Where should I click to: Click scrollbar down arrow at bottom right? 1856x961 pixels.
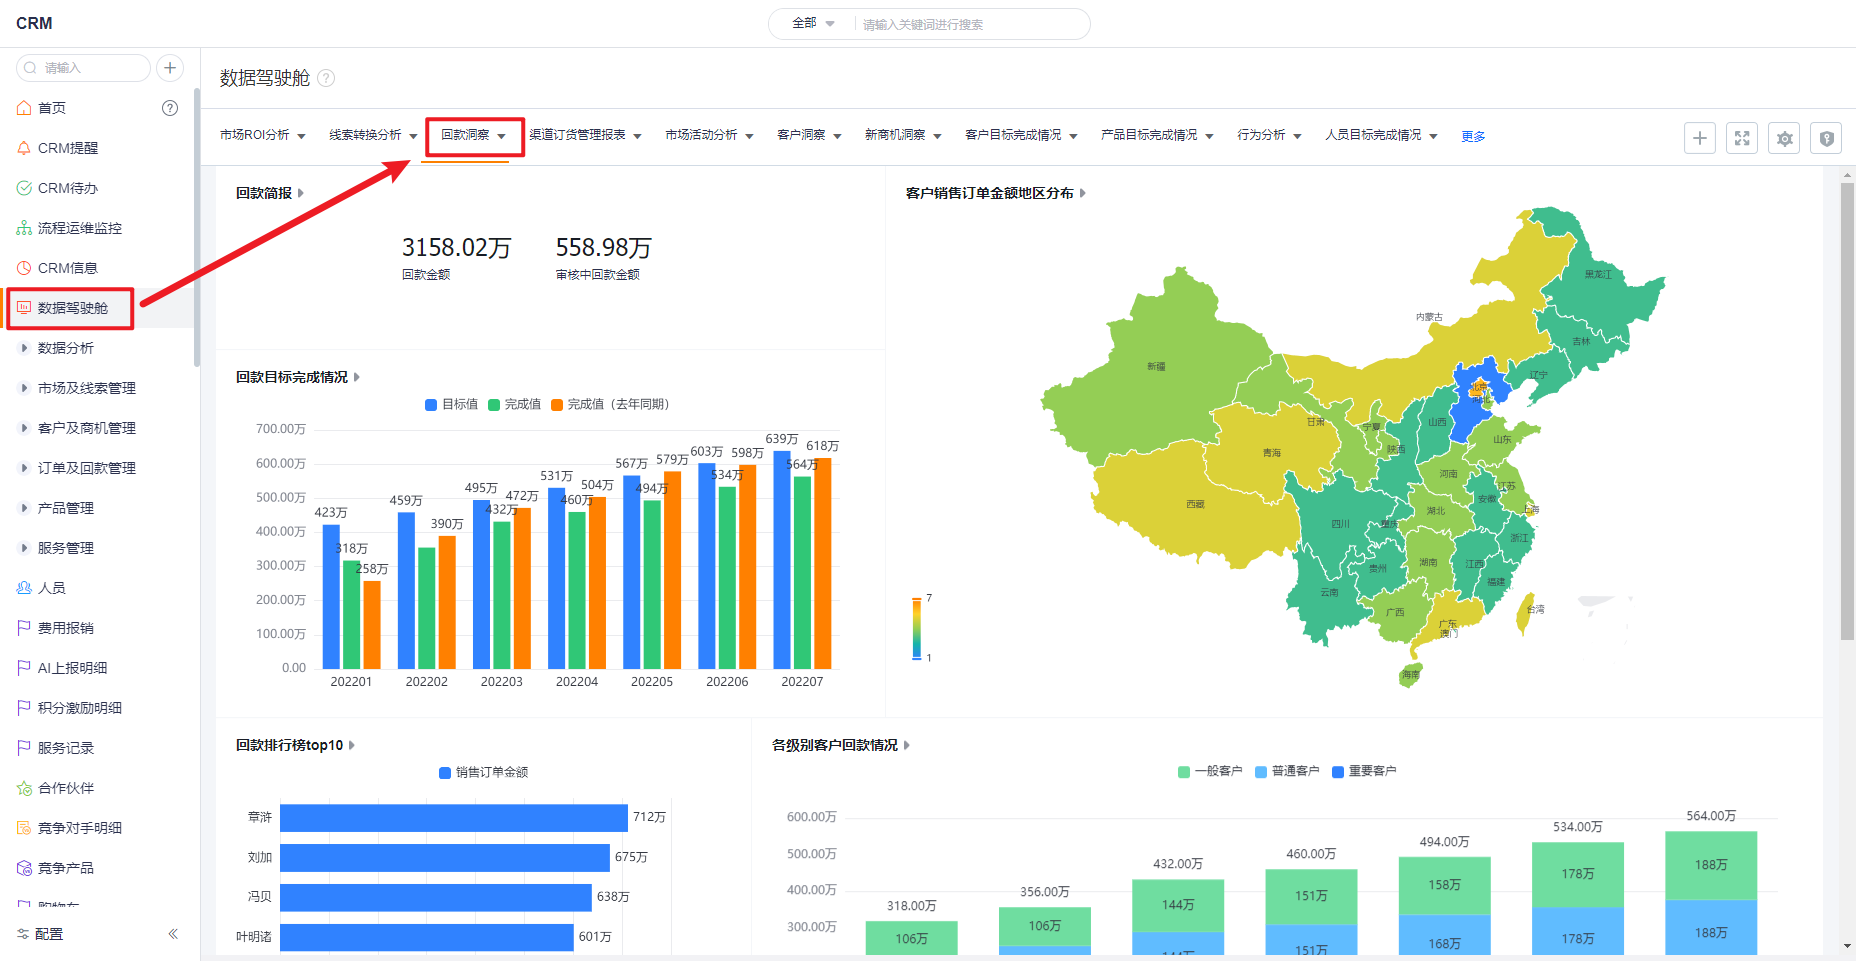click(1847, 946)
